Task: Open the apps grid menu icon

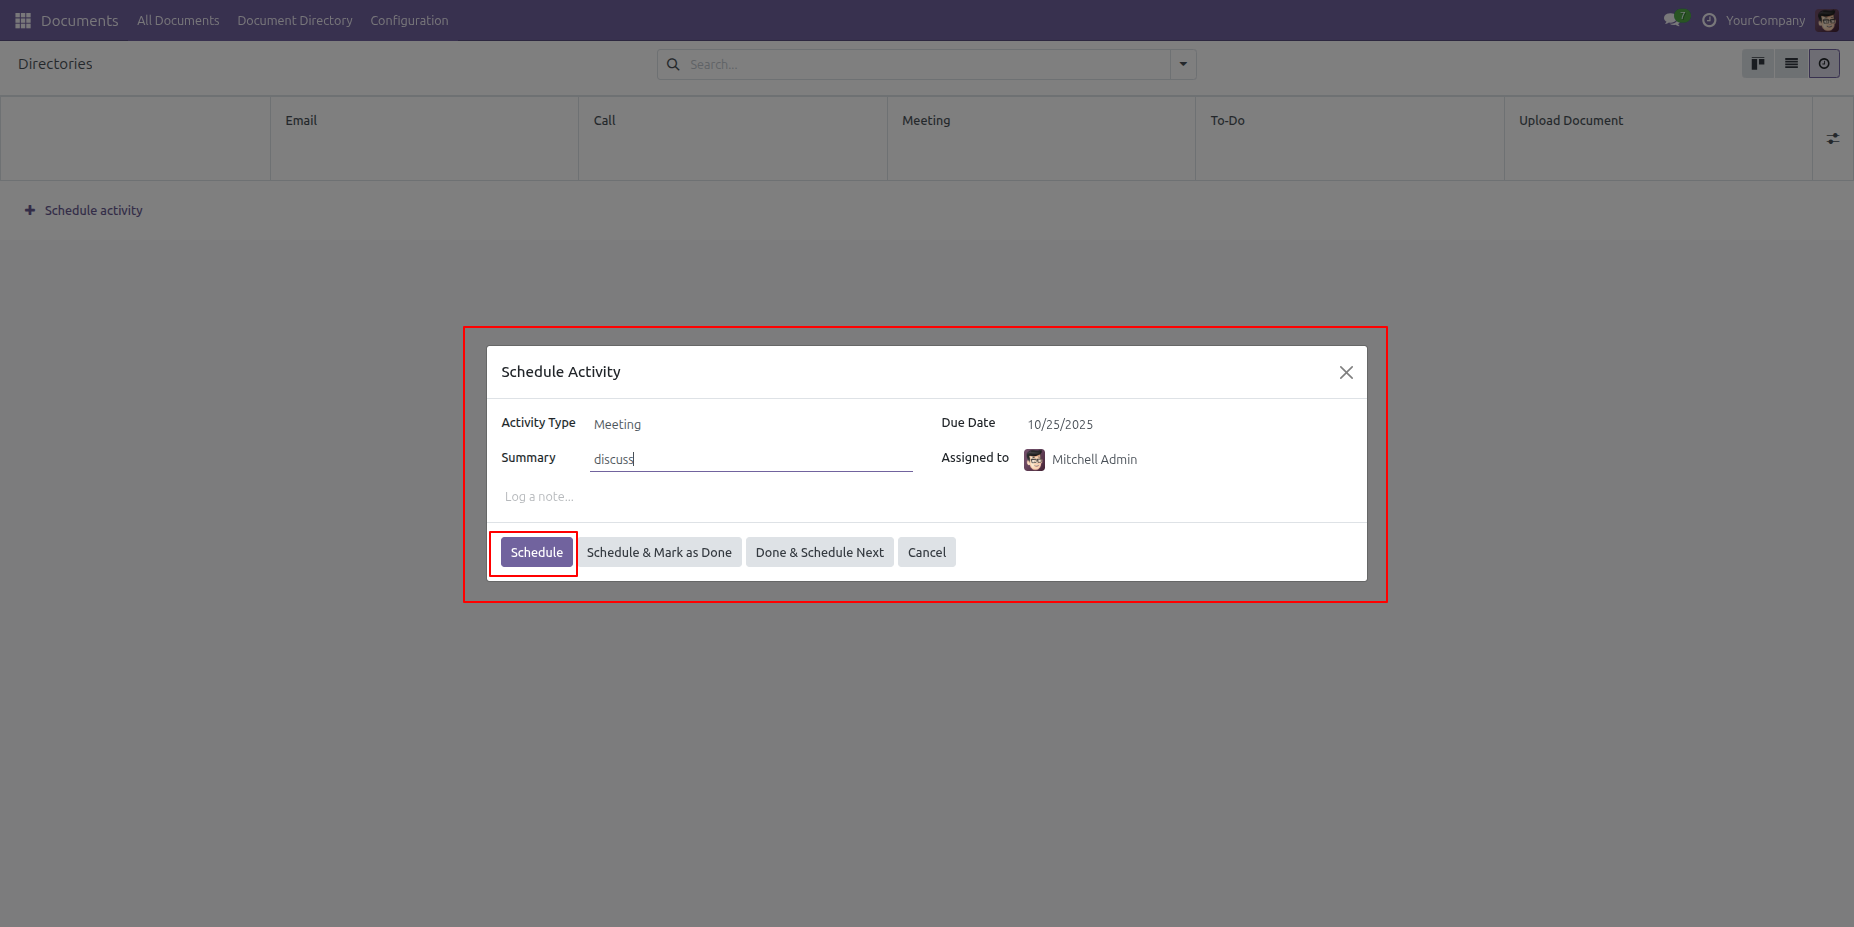Action: coord(23,20)
